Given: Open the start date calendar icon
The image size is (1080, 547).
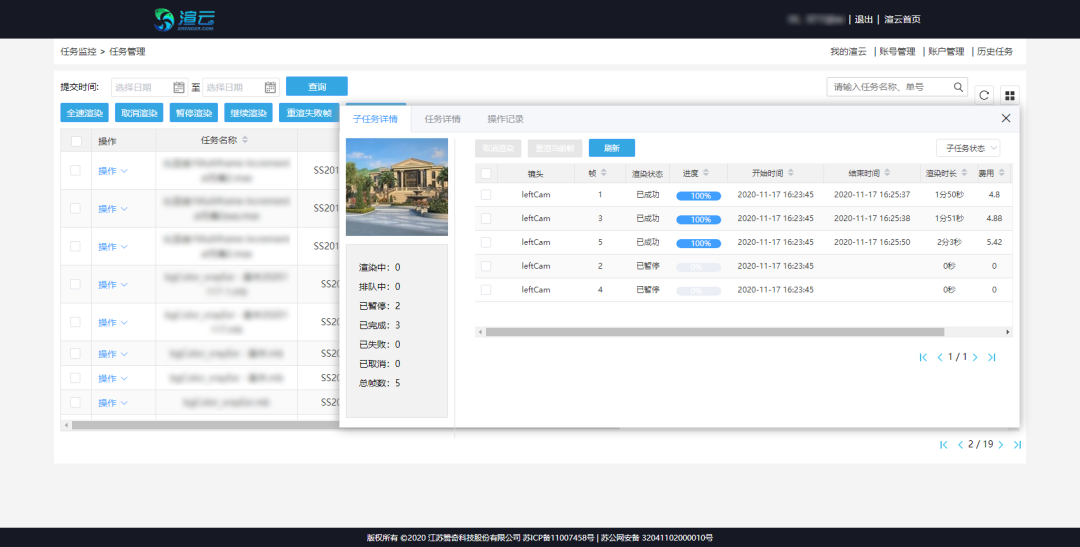Looking at the screenshot, I should [x=179, y=87].
